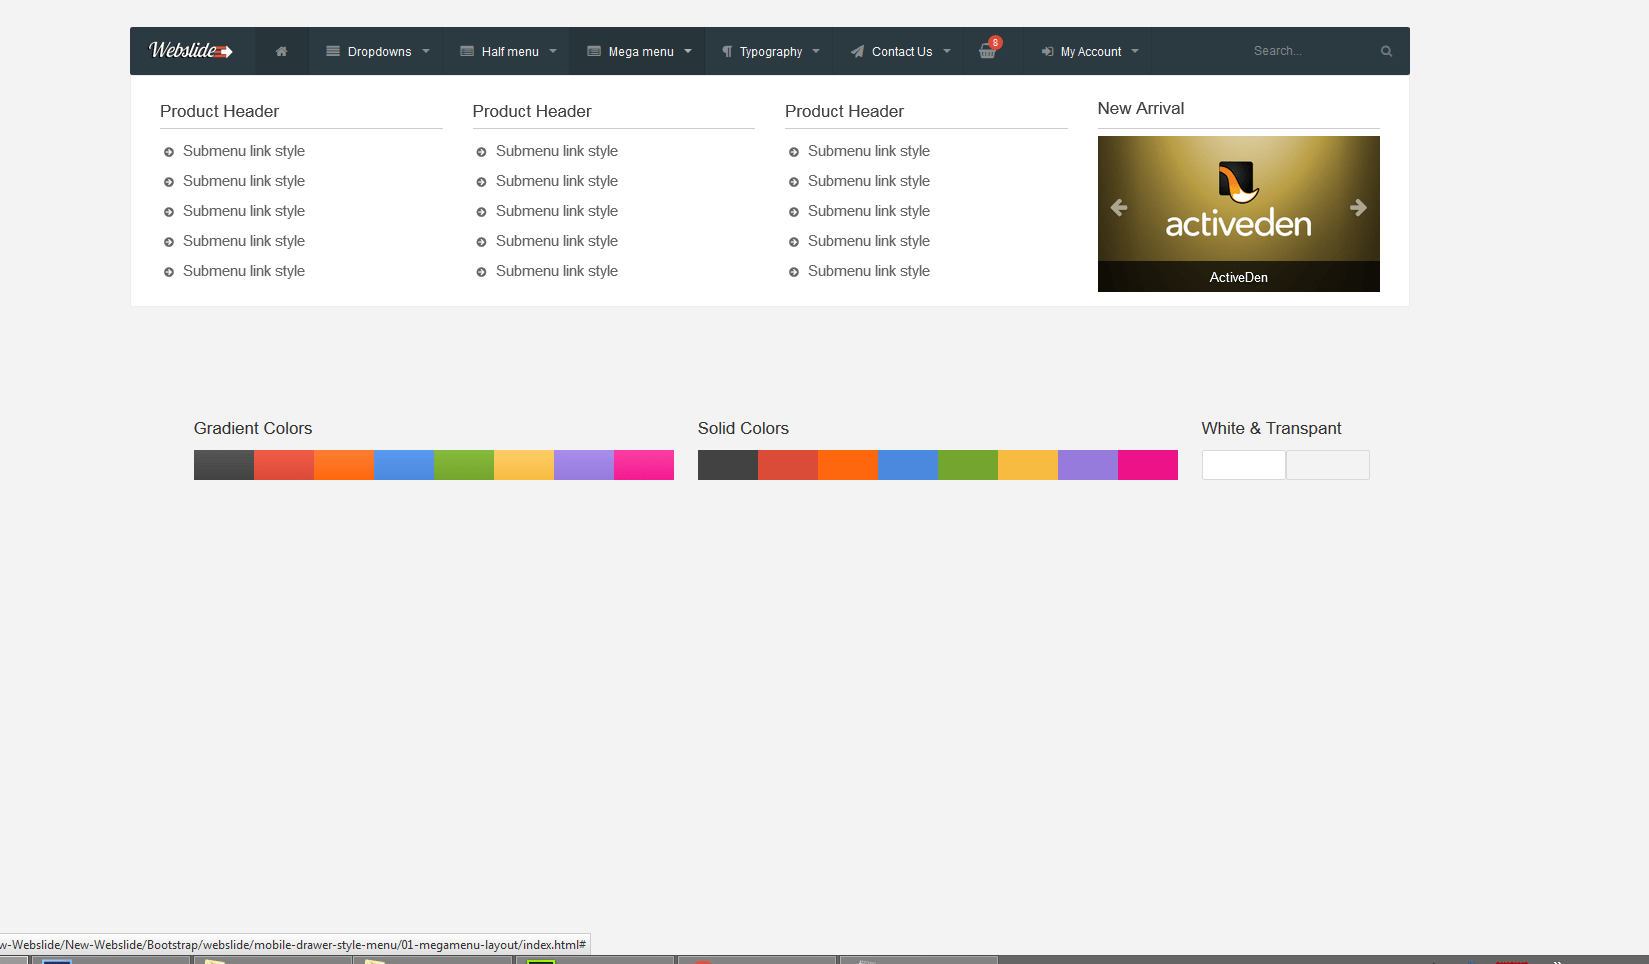The height and width of the screenshot is (964, 1649).
Task: Pick the pink gradient swatch
Action: click(x=644, y=465)
